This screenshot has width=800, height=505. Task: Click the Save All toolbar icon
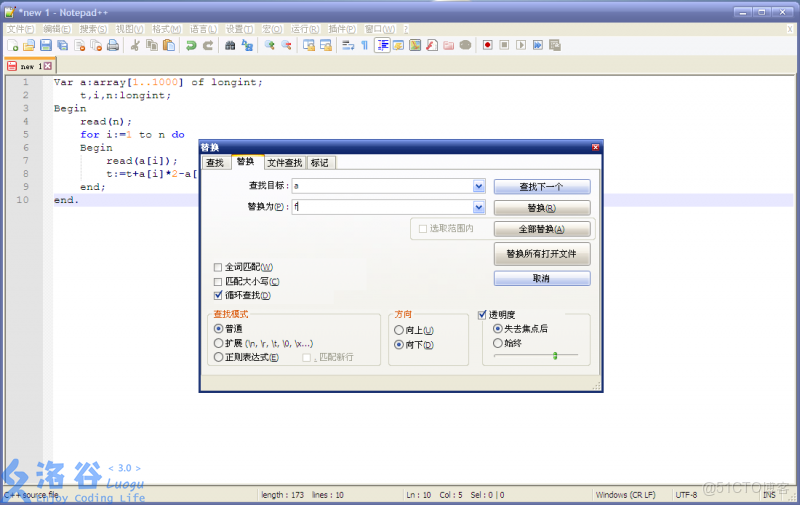click(63, 45)
